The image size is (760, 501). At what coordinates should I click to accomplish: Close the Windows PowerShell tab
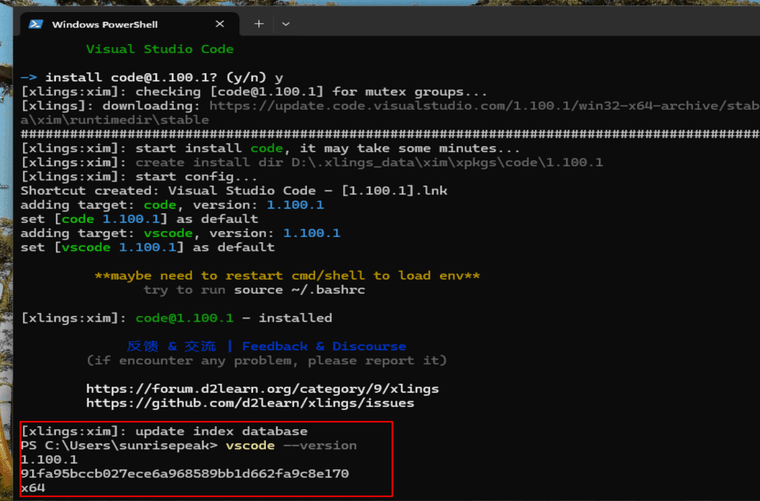[220, 24]
